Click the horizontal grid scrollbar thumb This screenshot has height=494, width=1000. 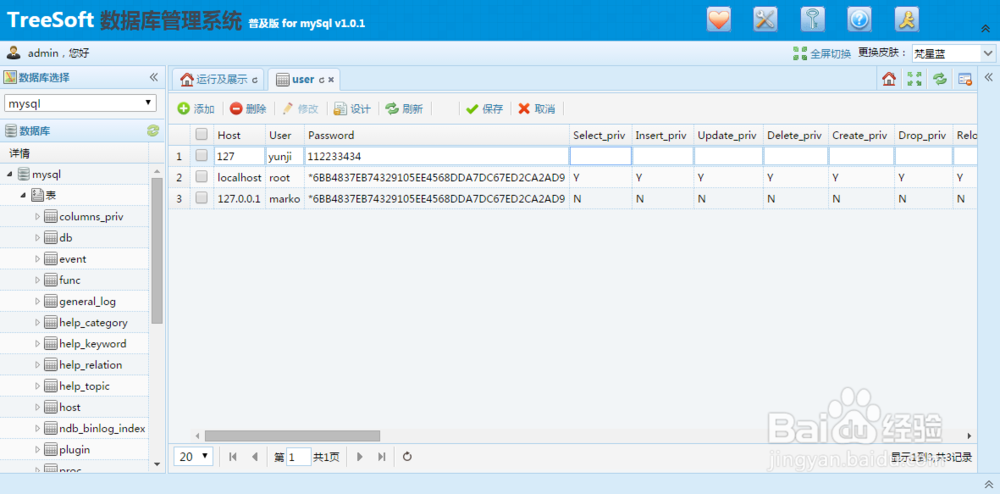click(292, 436)
